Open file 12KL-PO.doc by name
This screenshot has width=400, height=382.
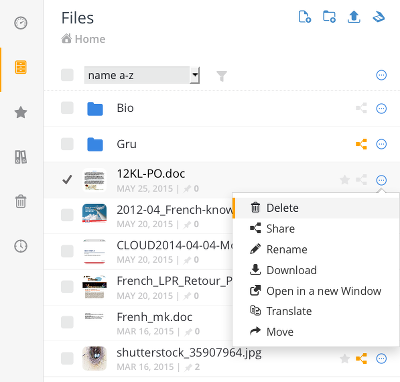(151, 174)
